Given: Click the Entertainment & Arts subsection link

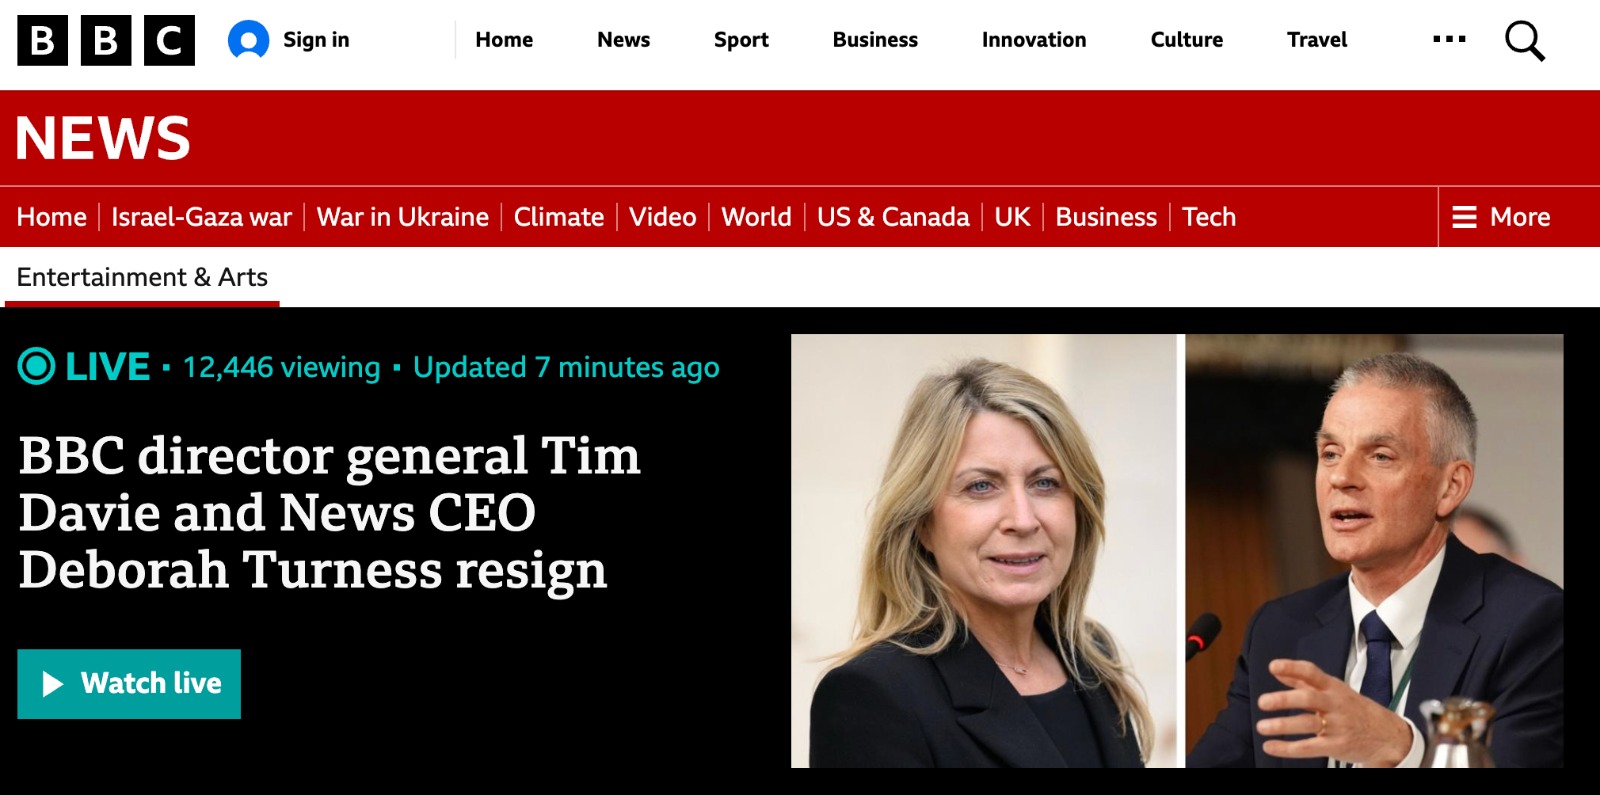Looking at the screenshot, I should pos(142,277).
